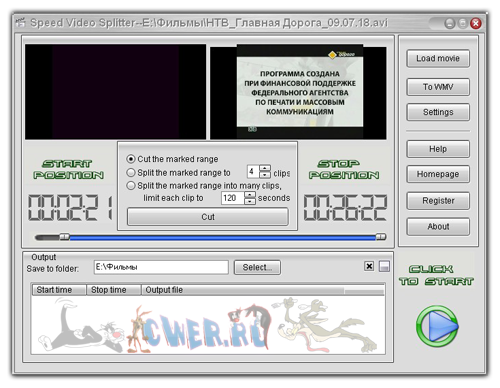The width and height of the screenshot is (500, 388).
Task: Increase the clips count stepper
Action: (265, 168)
